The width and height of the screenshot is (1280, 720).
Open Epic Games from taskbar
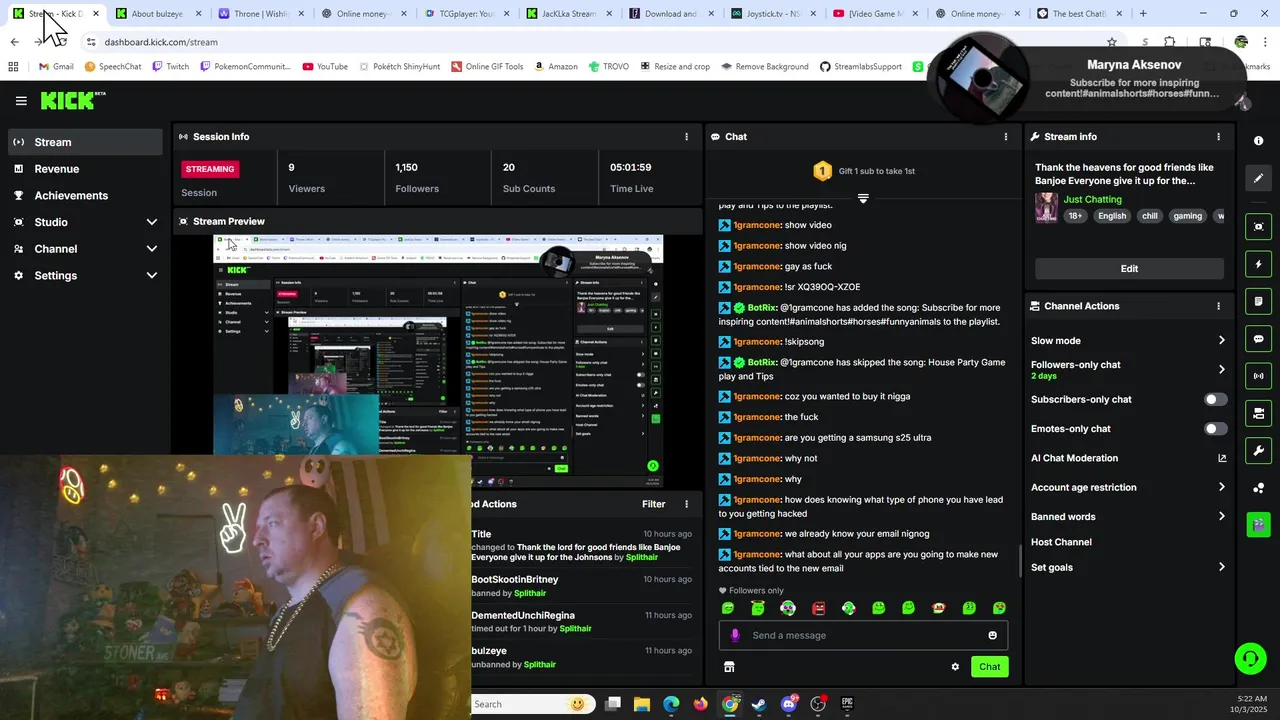[x=847, y=704]
